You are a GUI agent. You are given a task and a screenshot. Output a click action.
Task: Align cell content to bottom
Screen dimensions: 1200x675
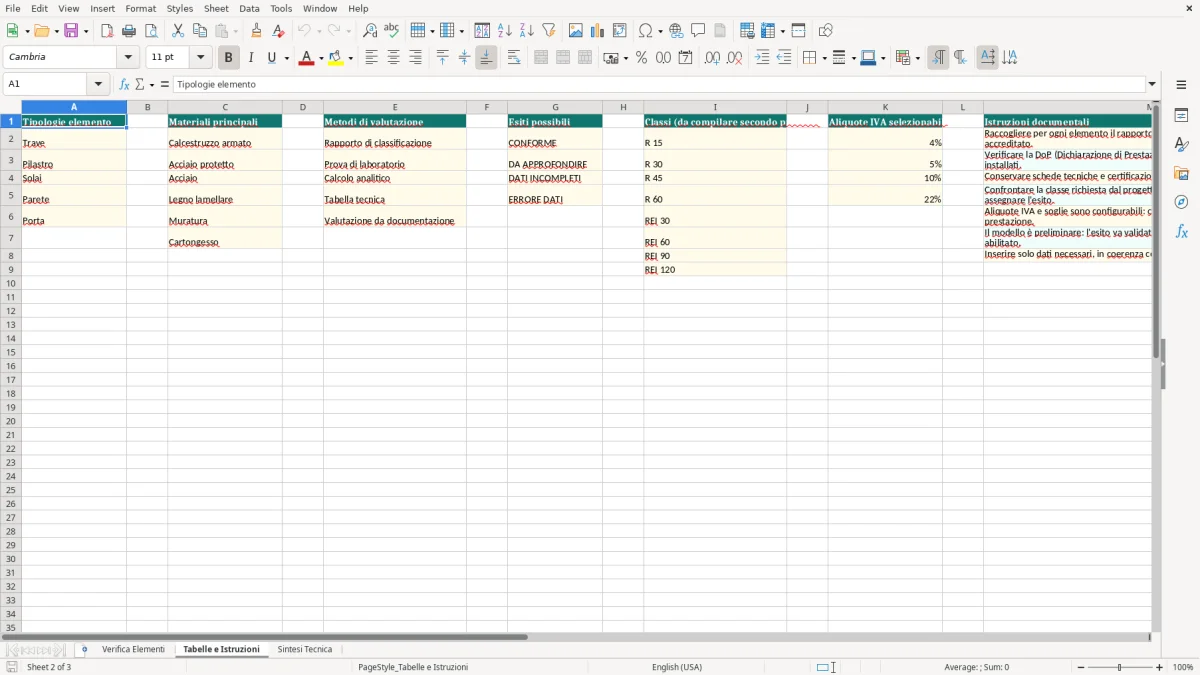[486, 58]
